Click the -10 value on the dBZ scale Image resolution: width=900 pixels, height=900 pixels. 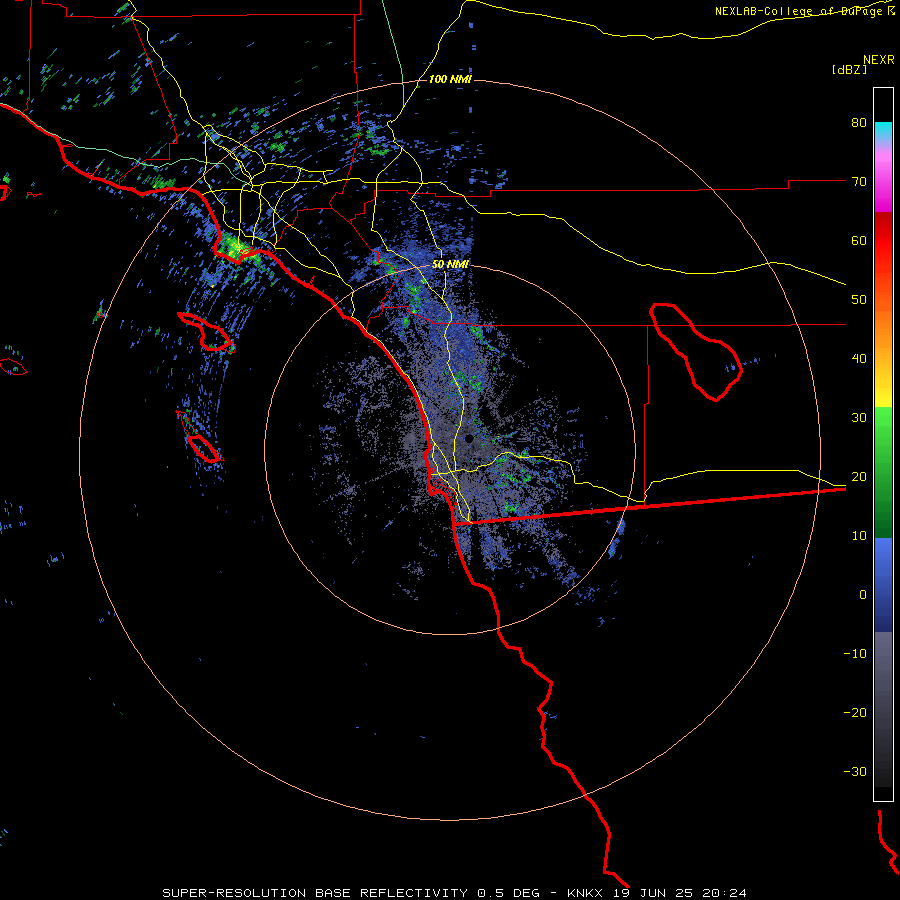pos(855,654)
